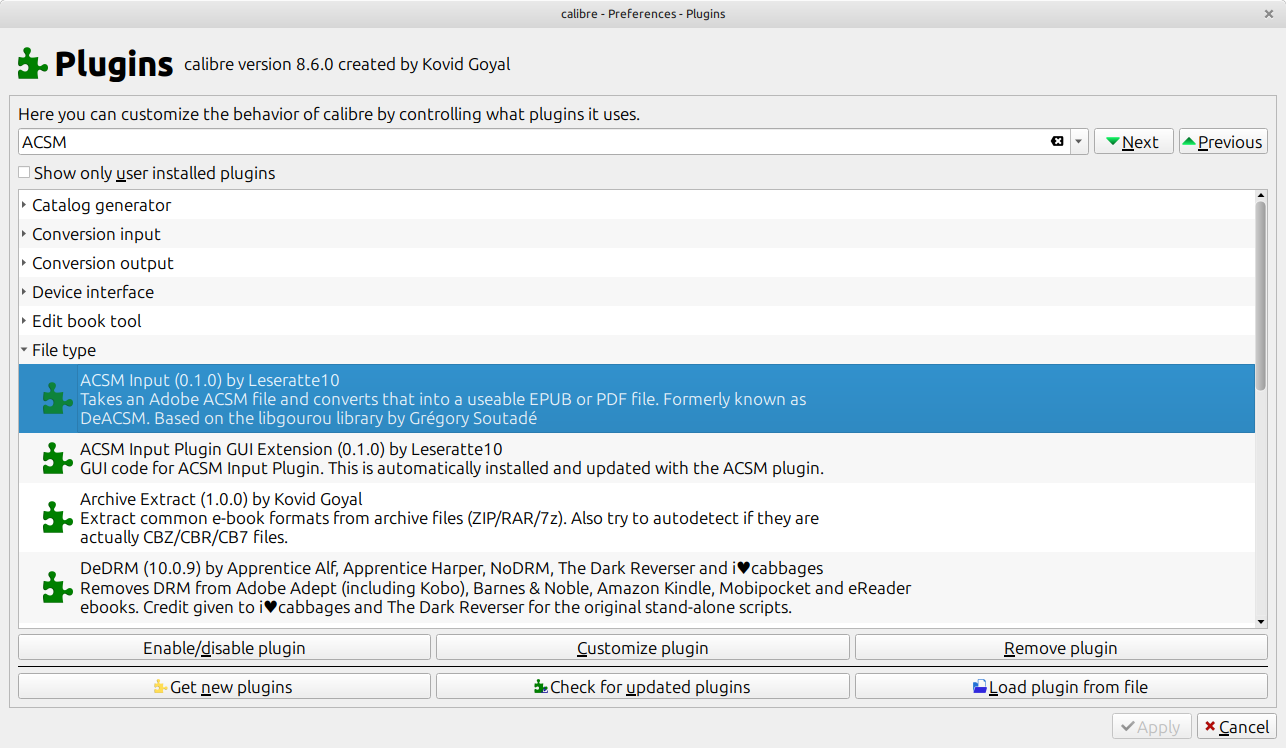
Task: Click Get new plugins button
Action: 224,687
